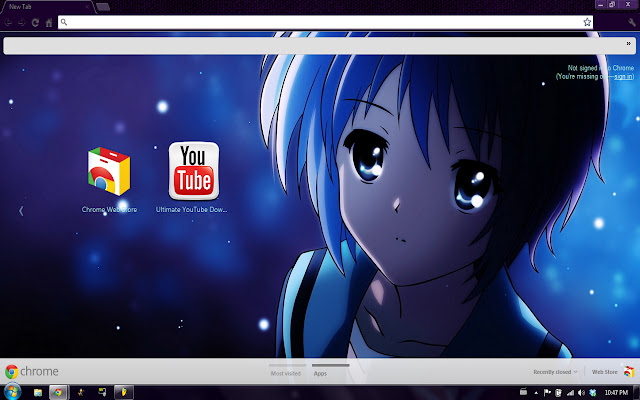
Task: Click the 'Ultimate YouTube Dow...' label text
Action: pos(191,209)
